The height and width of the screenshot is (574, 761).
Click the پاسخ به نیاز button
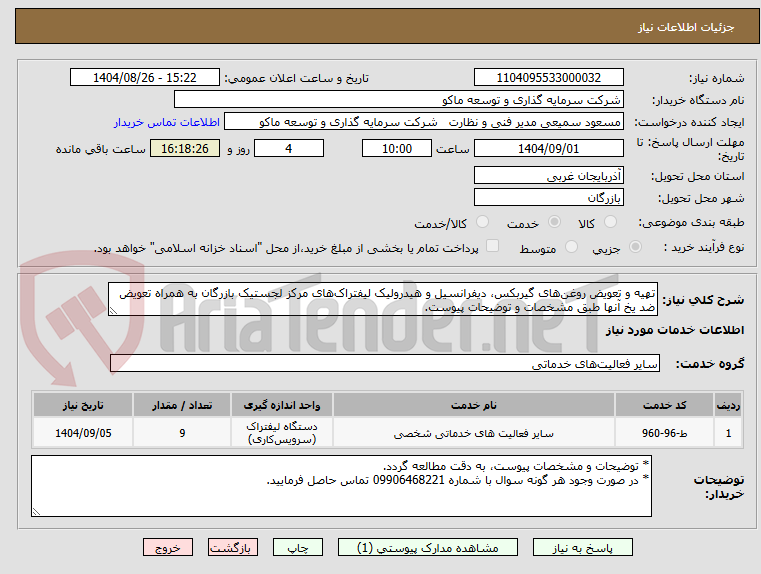tap(582, 547)
